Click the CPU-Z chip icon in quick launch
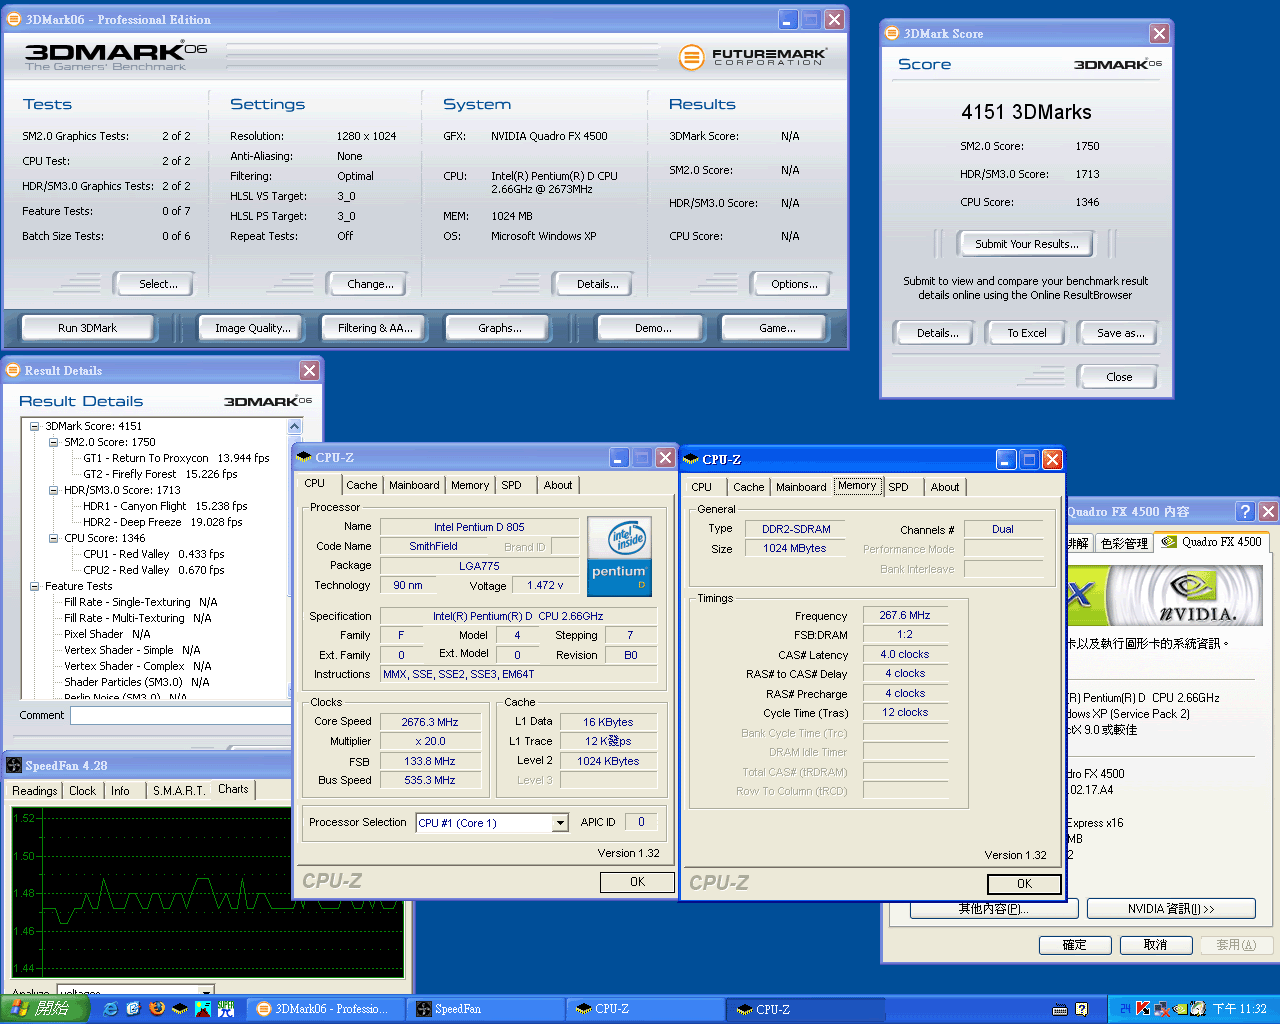 [180, 1009]
